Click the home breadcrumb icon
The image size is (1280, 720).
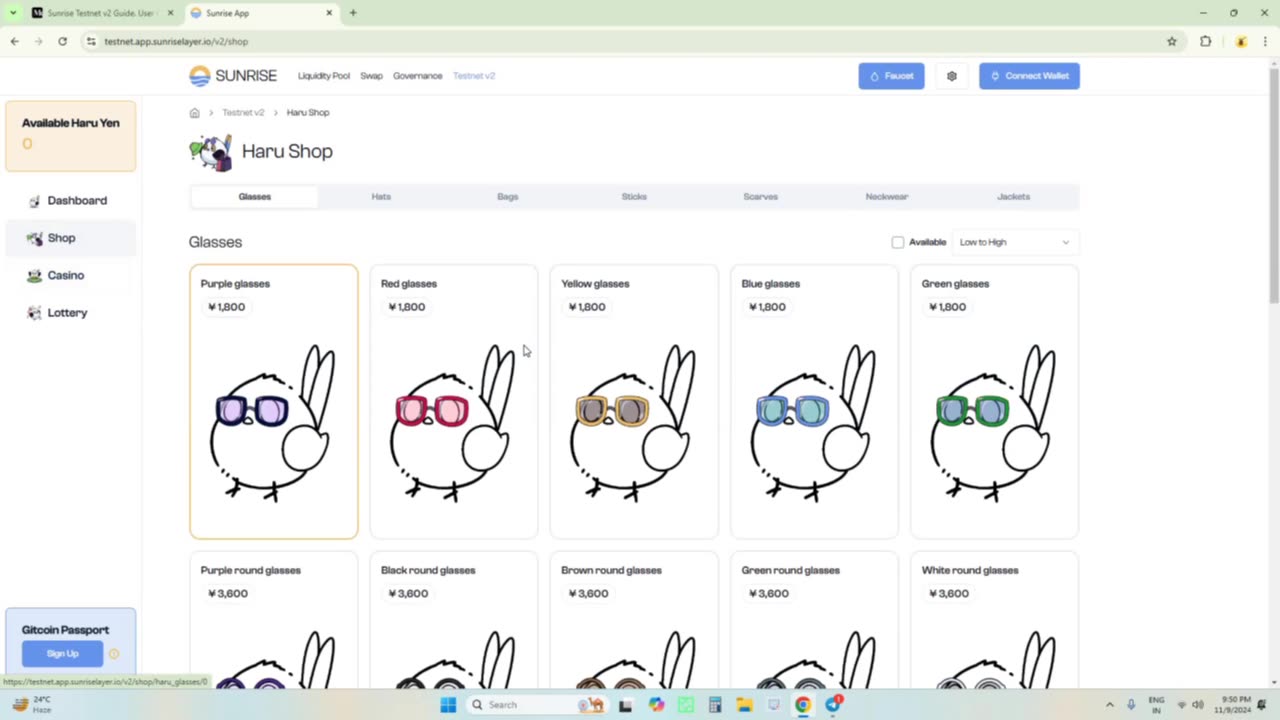(194, 113)
